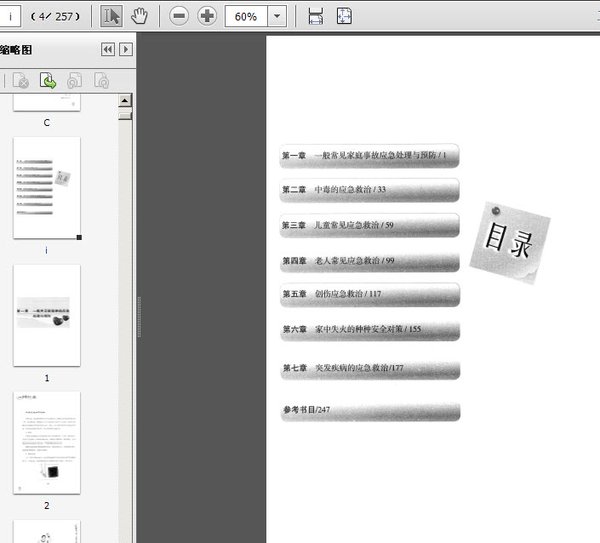Screen dimensions: 600x543
Task: Fit the whole page in window
Action: click(344, 16)
